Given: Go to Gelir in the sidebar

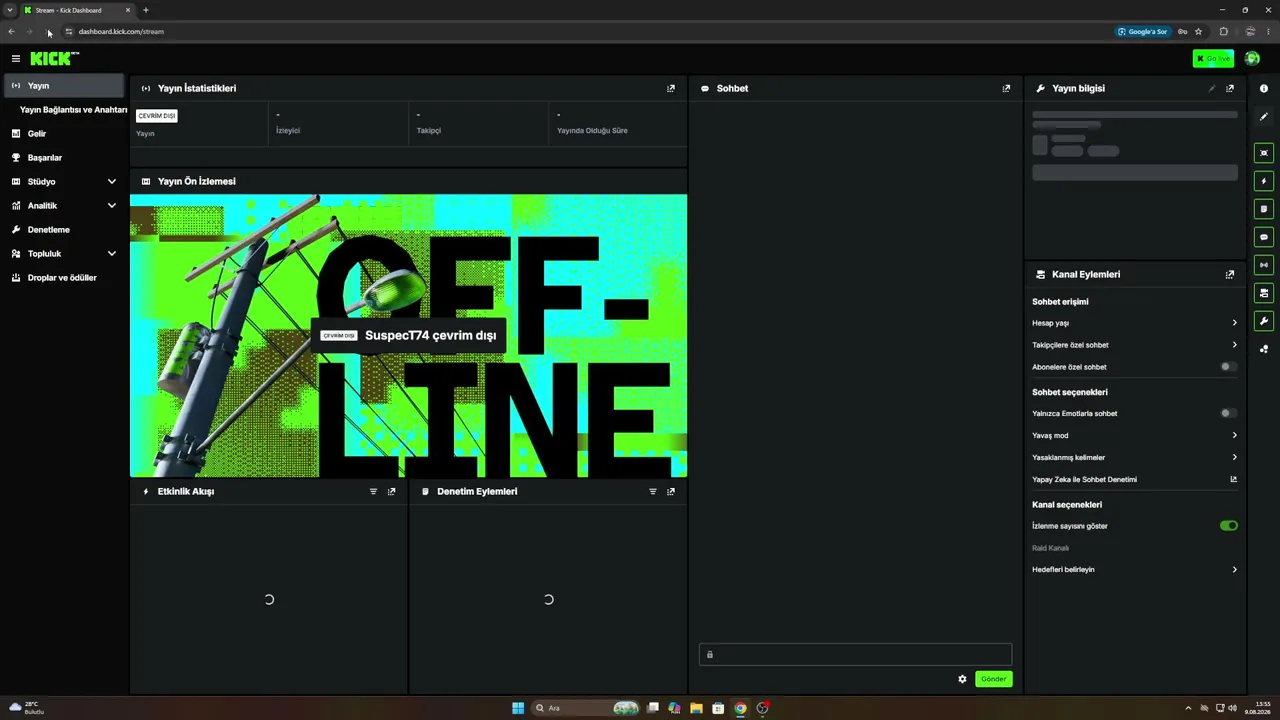Looking at the screenshot, I should (64, 133).
